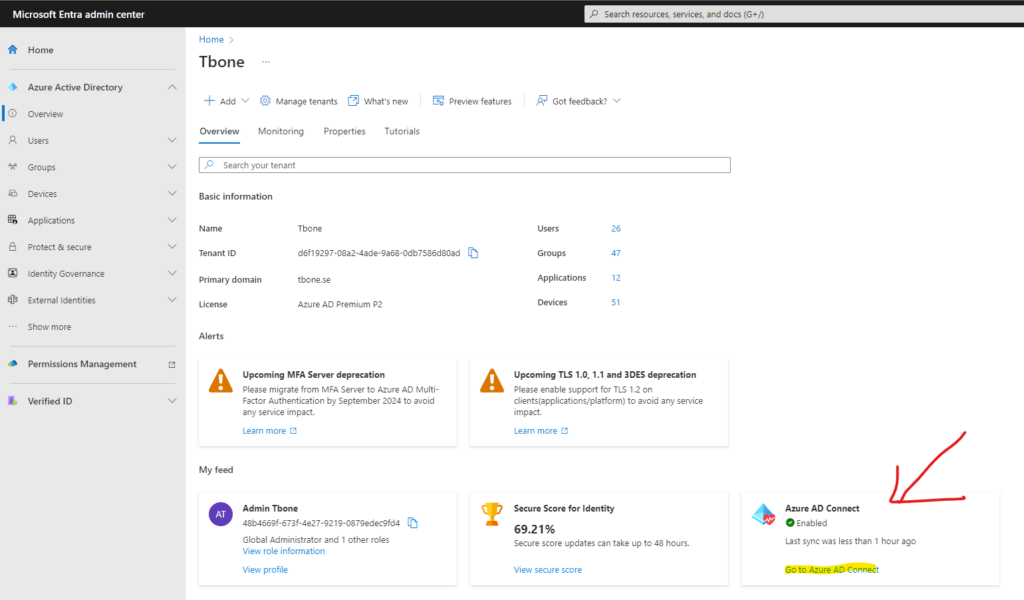Click the 69.21% secure score value
This screenshot has height=600, width=1024.
(534, 529)
